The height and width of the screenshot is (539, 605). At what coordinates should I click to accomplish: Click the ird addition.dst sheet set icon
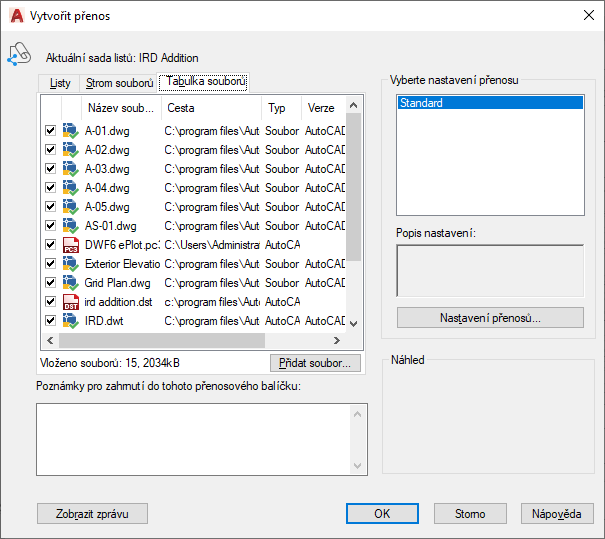coord(70,302)
